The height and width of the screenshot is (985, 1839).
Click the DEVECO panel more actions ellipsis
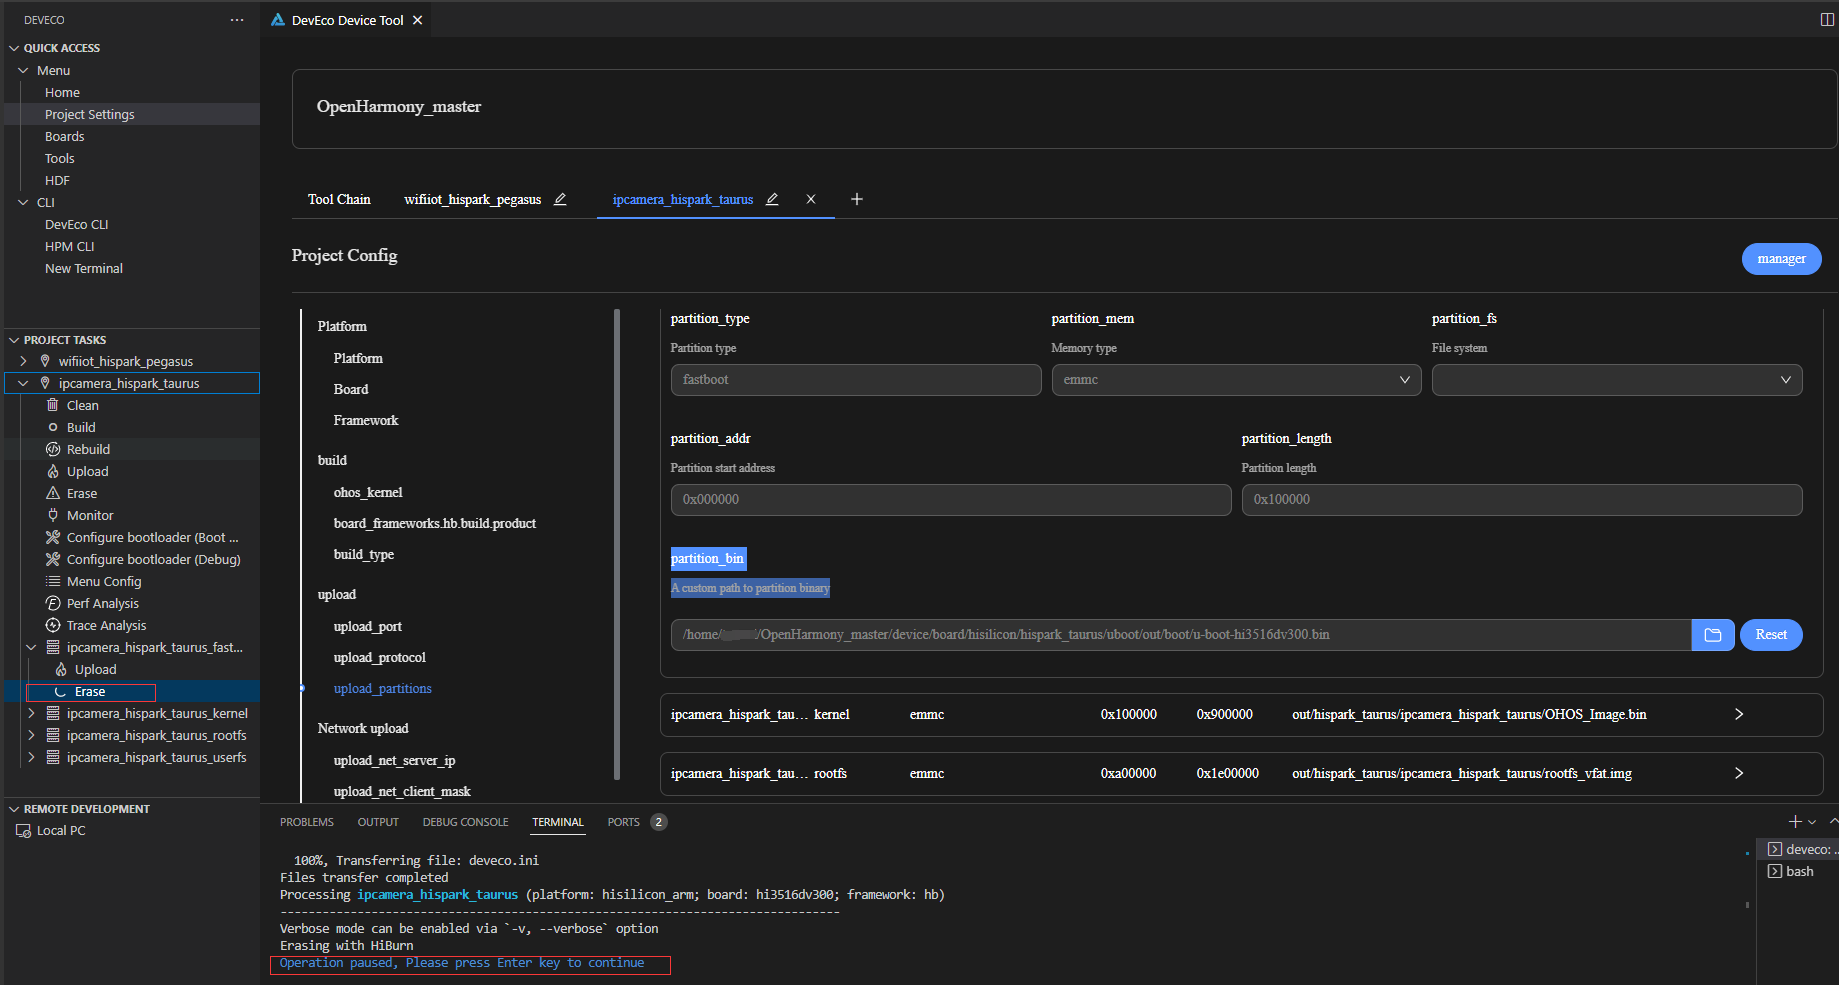237,20
